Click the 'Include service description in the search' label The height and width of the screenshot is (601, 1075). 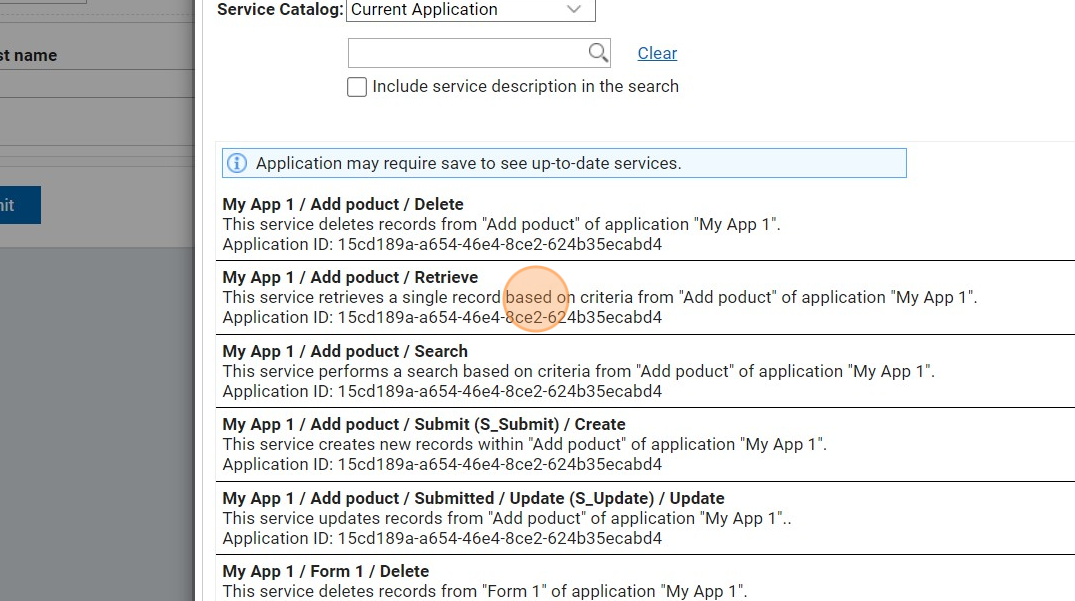coord(525,86)
